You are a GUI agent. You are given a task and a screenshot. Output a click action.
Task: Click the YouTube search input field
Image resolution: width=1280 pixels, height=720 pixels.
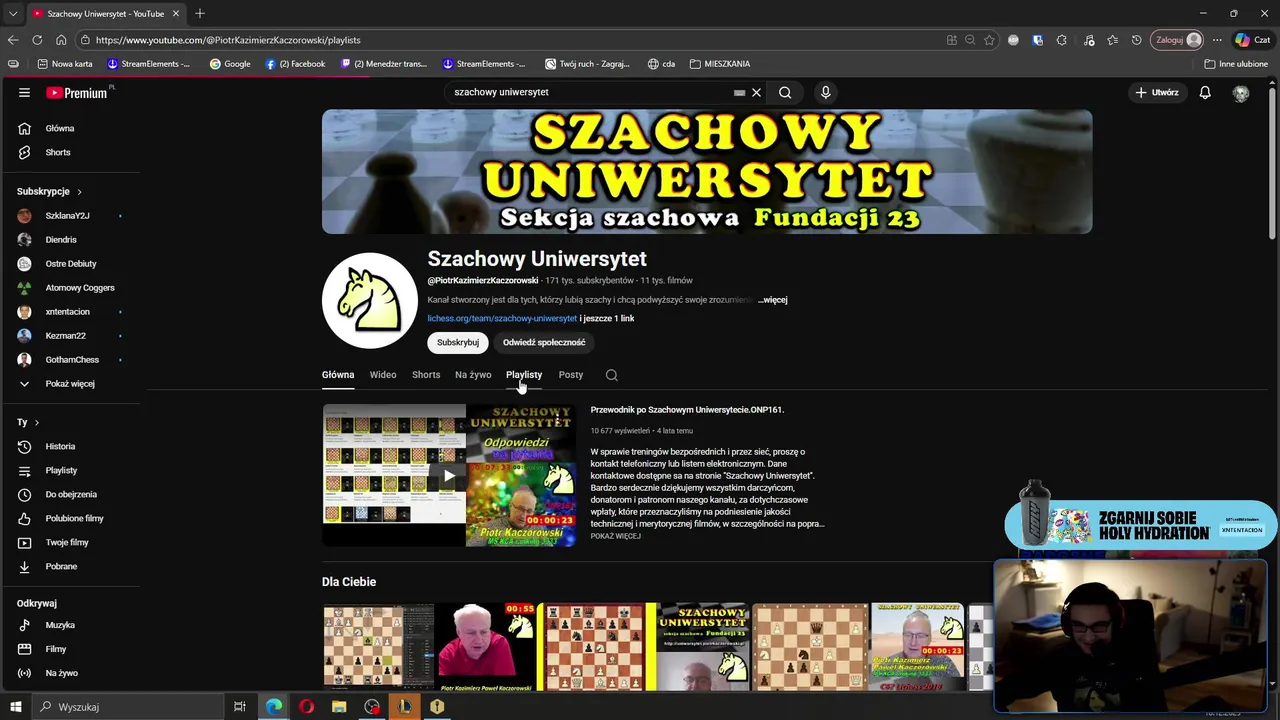click(x=590, y=92)
